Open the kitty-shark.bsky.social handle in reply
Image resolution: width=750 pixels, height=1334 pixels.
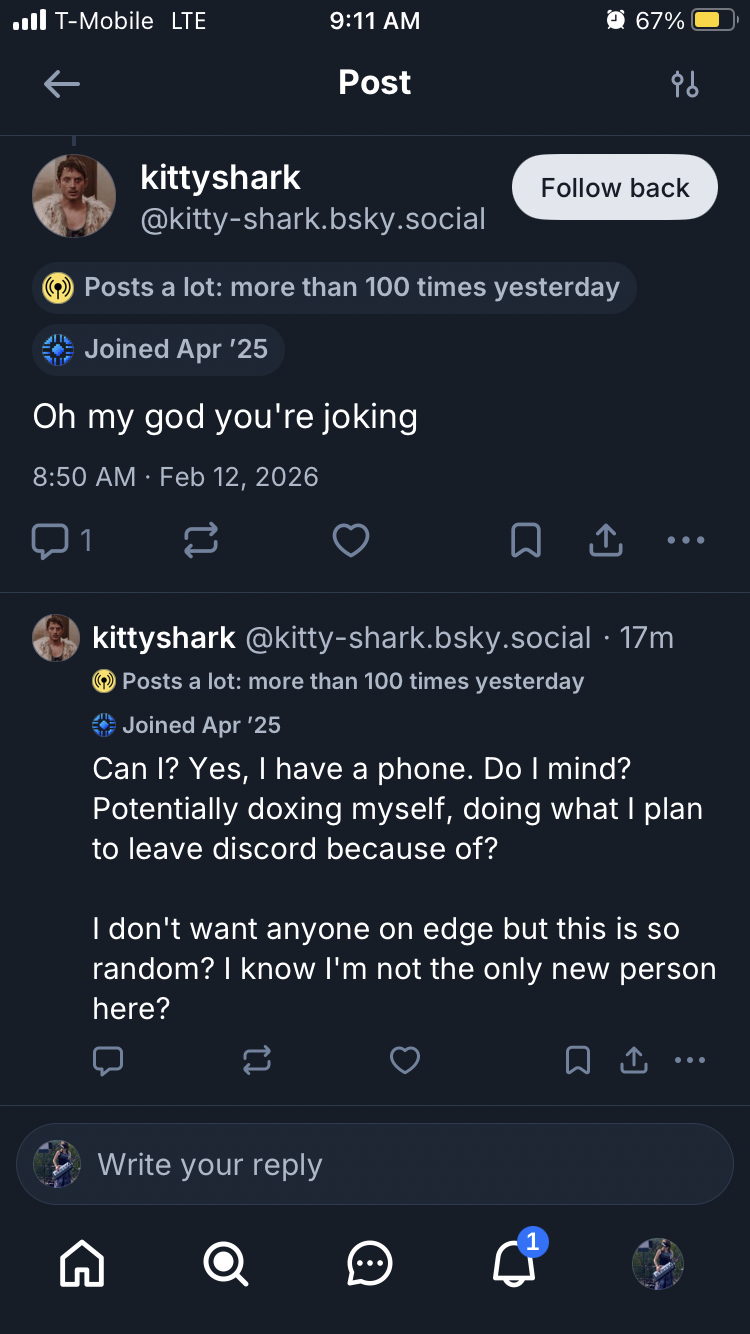tap(418, 638)
